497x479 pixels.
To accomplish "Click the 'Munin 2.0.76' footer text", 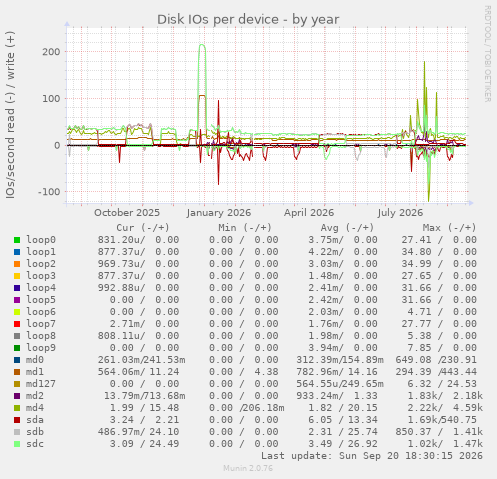I will click(x=248, y=468).
